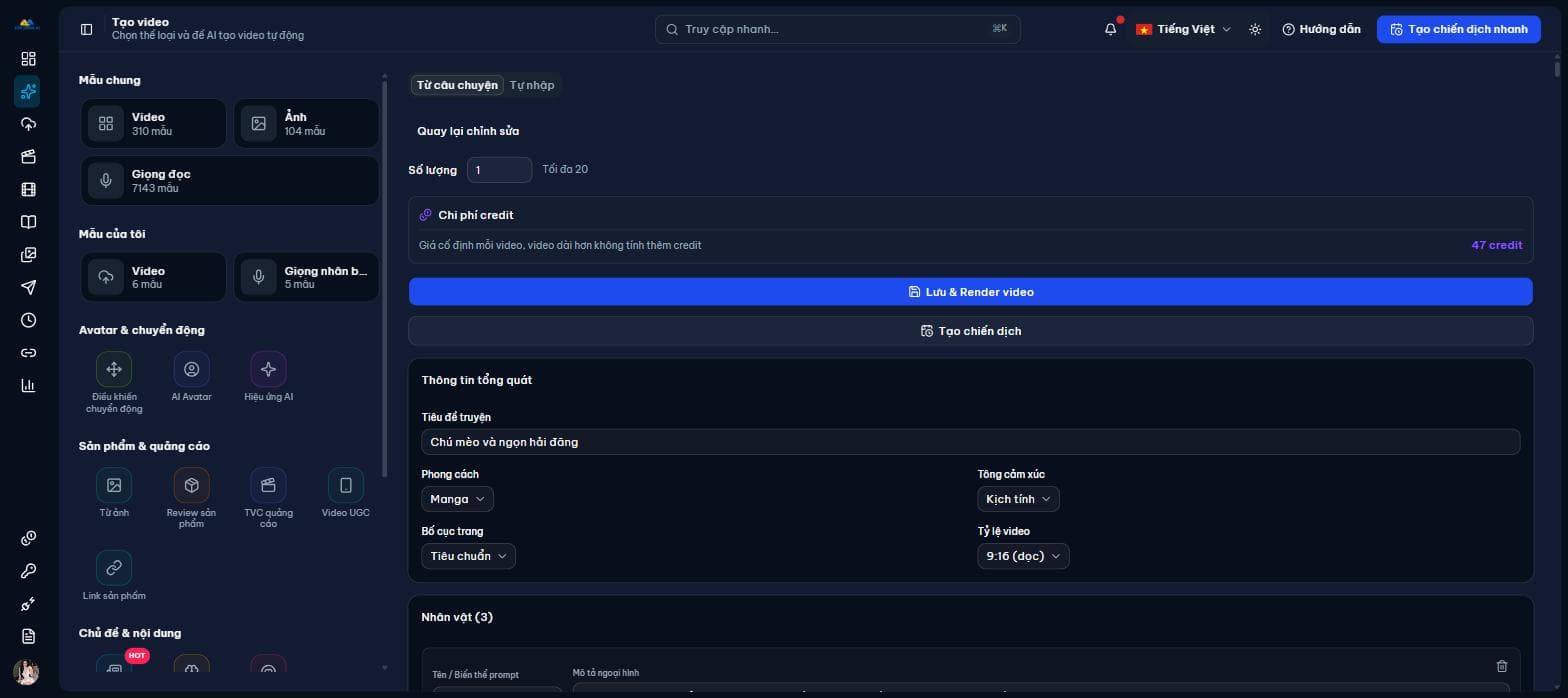Click the Lưu & Render video button
This screenshot has height=698, width=1568.
click(970, 292)
